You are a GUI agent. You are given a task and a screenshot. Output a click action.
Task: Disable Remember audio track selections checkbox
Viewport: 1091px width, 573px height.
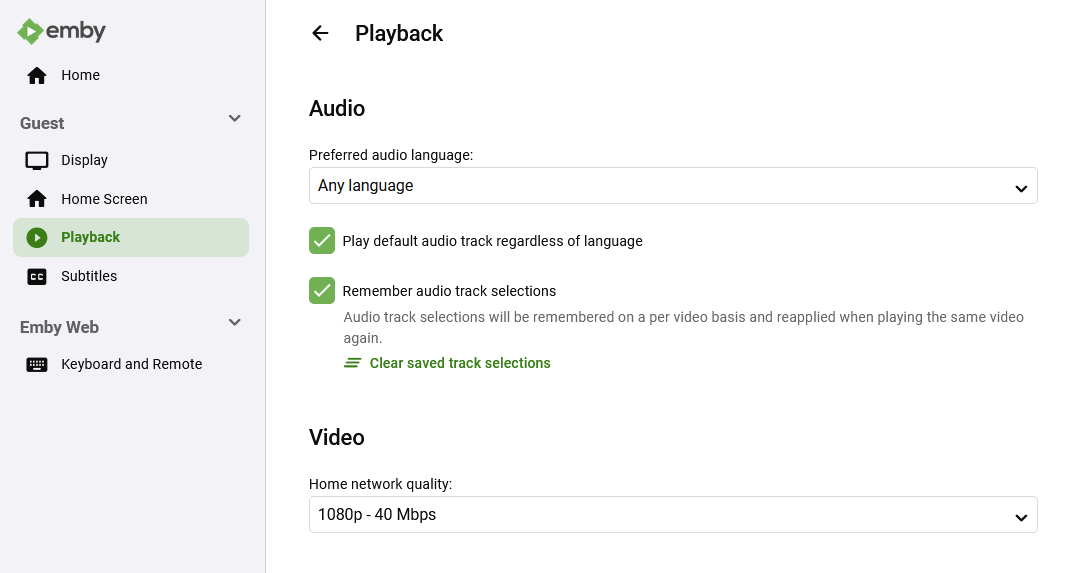coord(322,291)
